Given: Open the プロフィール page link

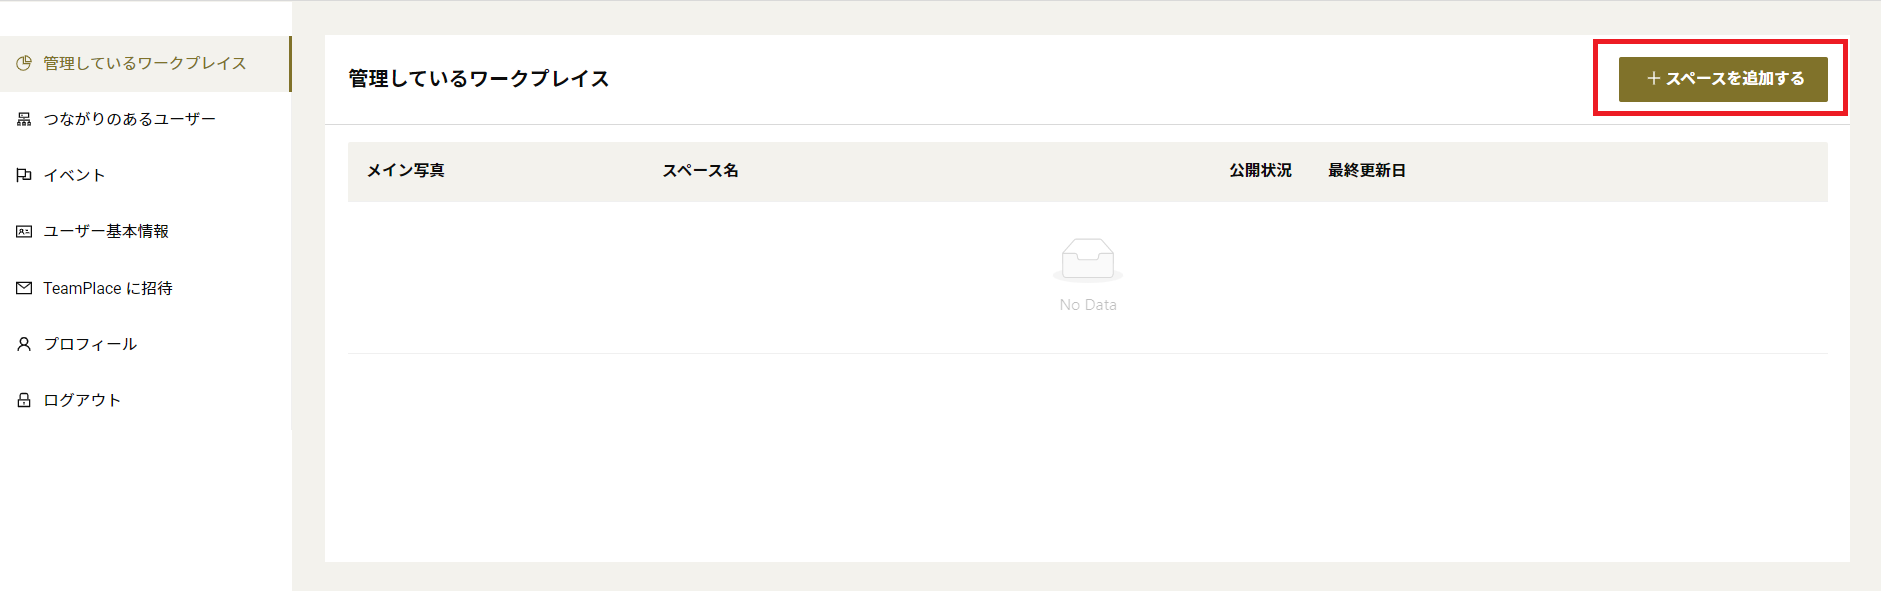Looking at the screenshot, I should [90, 344].
